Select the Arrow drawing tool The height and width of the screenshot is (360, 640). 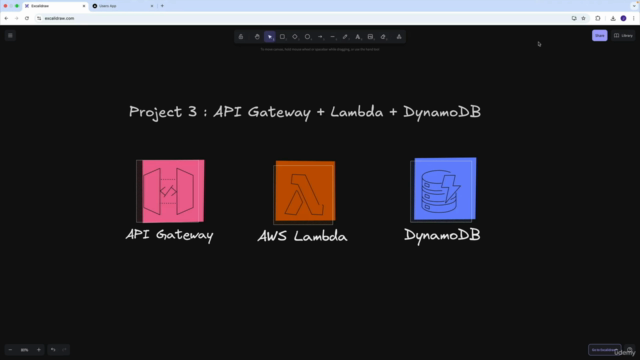point(320,37)
